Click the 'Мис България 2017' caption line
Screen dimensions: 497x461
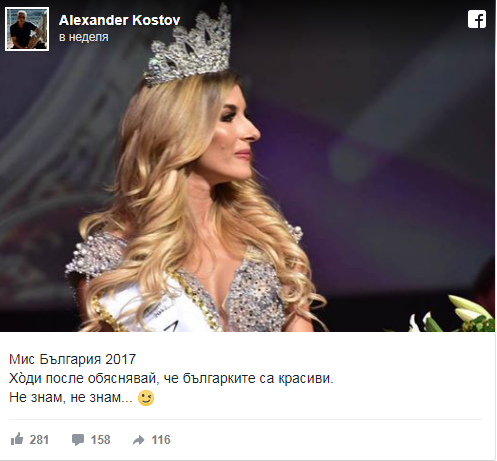point(72,359)
